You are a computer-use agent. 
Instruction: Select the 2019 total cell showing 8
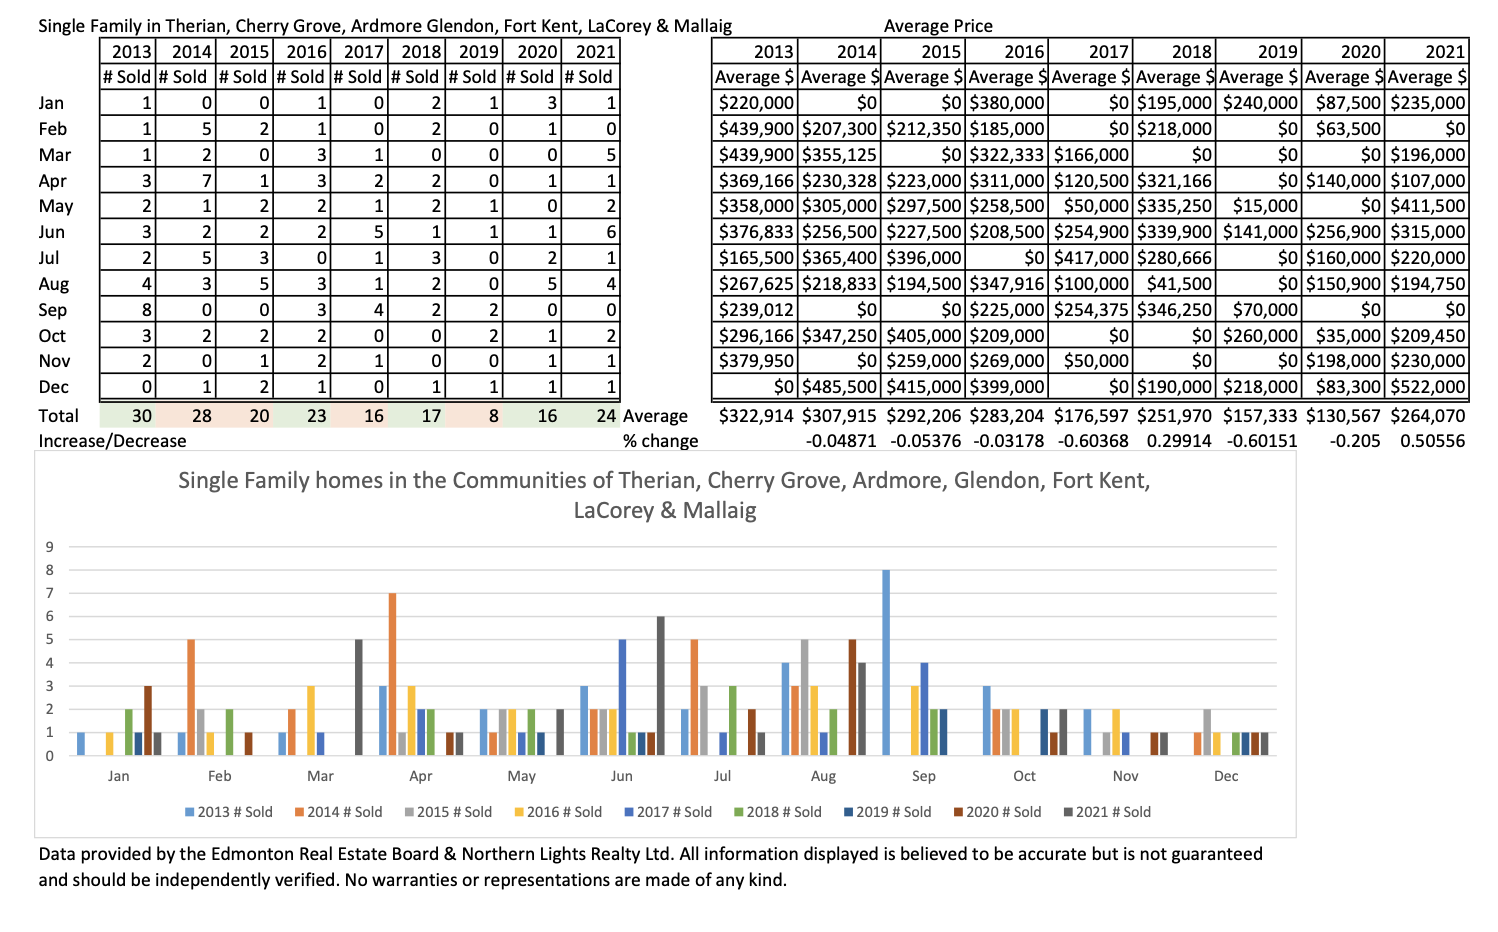474,416
